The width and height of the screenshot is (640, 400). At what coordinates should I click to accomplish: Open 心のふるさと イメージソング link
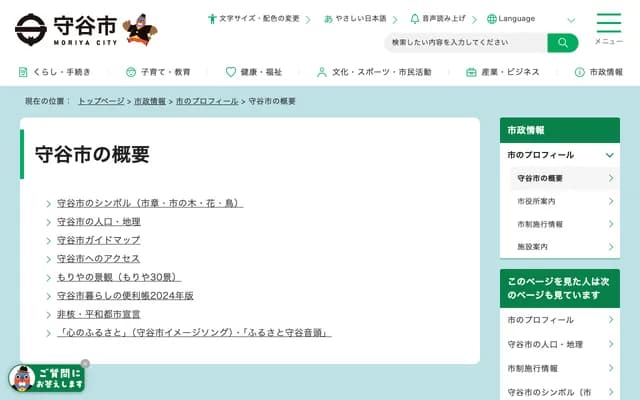[x=194, y=333]
